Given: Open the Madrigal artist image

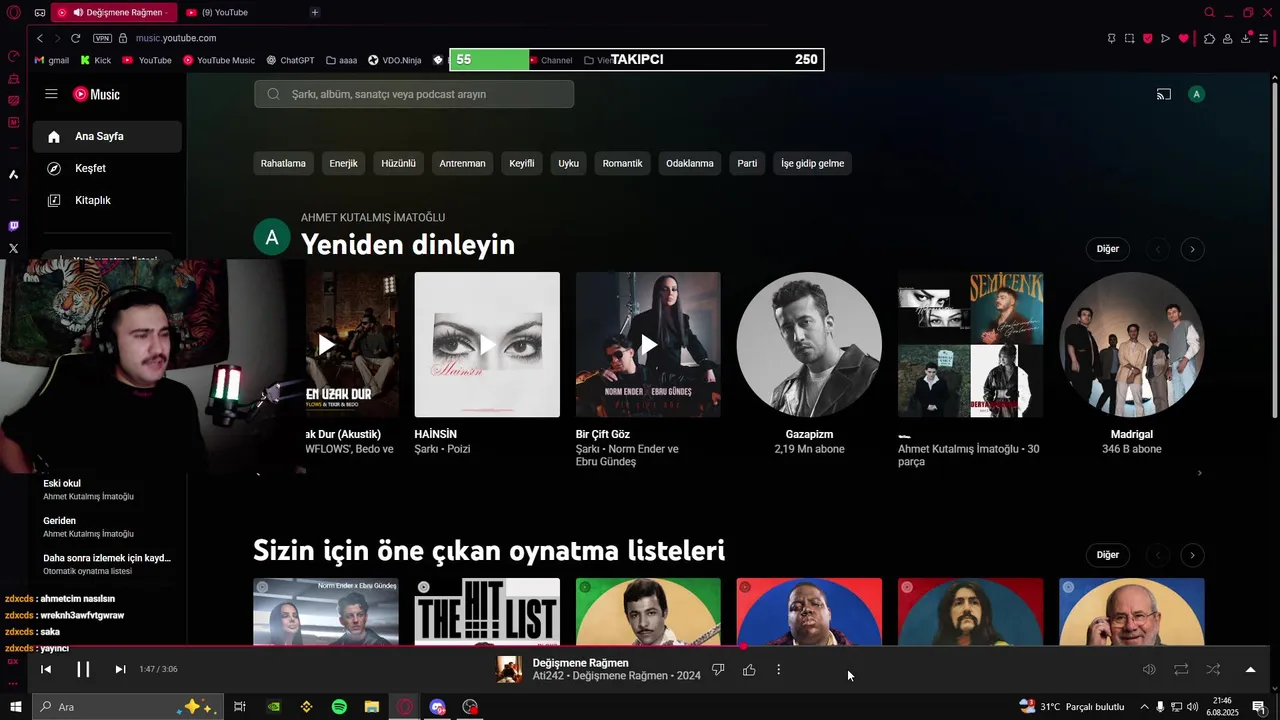Looking at the screenshot, I should click(x=1132, y=345).
